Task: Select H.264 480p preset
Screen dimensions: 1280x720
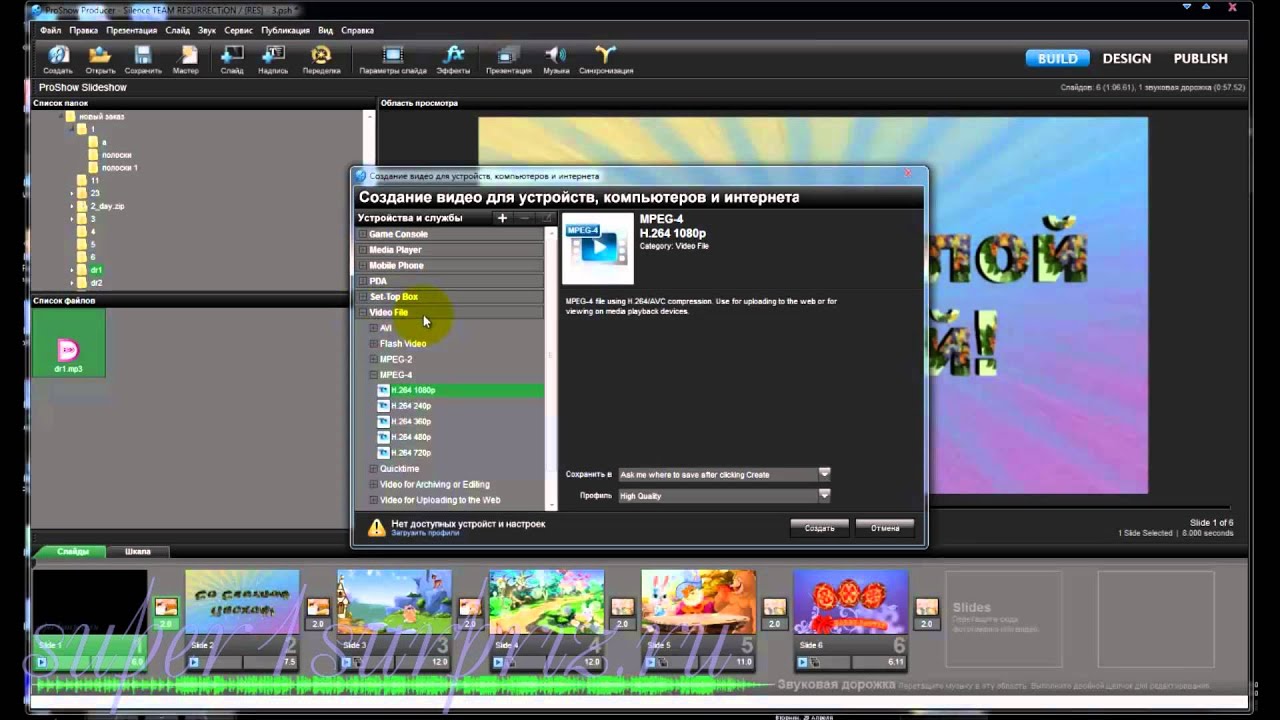Action: tap(411, 437)
